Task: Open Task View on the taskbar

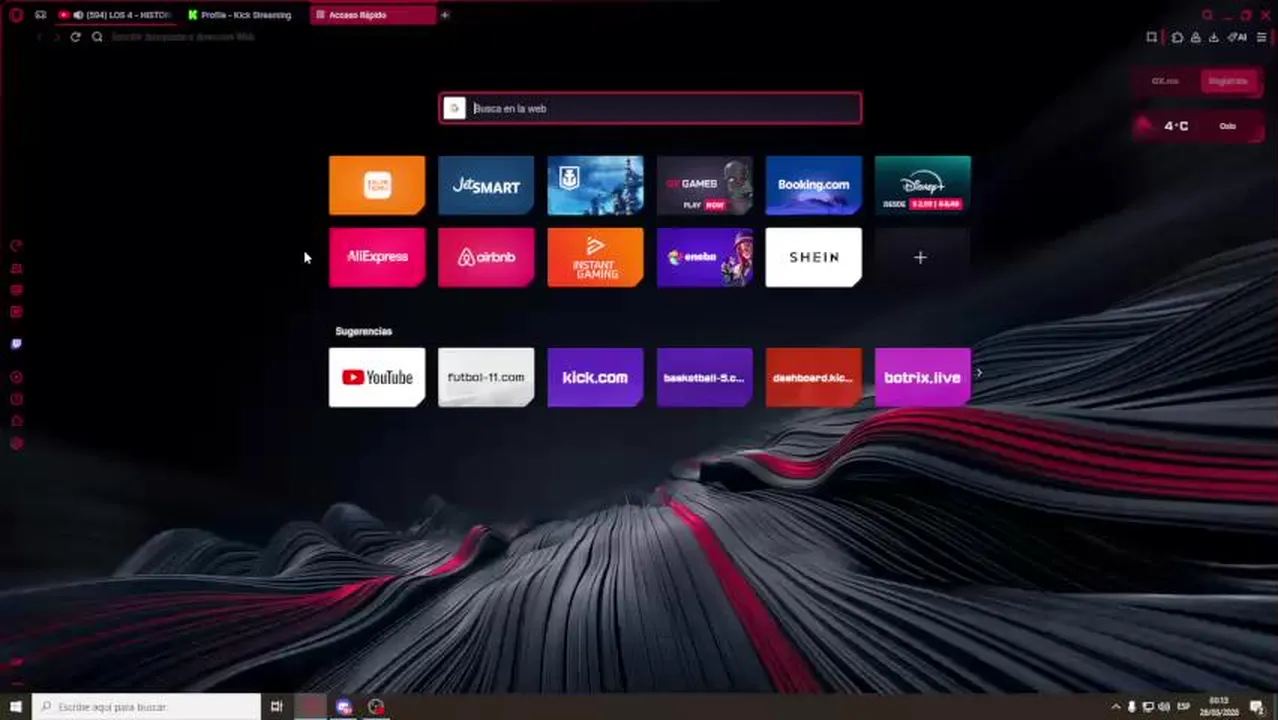Action: pyautogui.click(x=277, y=707)
